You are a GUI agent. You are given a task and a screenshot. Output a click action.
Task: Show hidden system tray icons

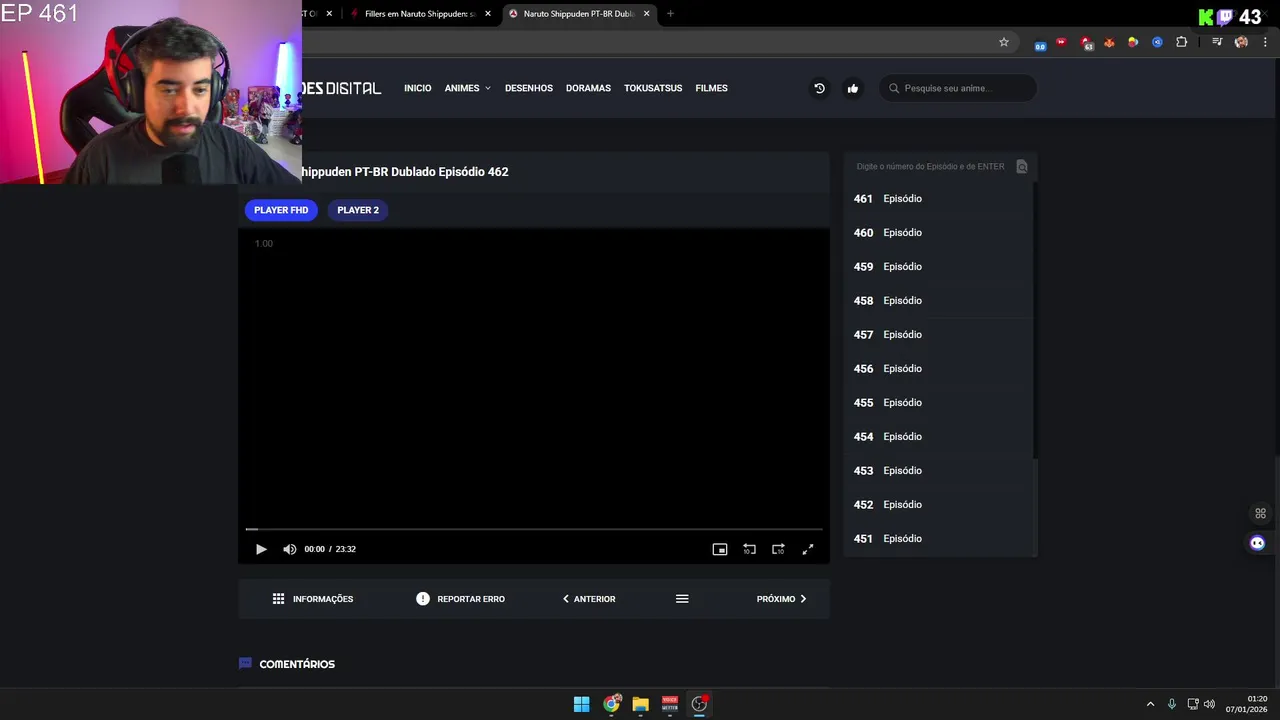click(x=1150, y=704)
